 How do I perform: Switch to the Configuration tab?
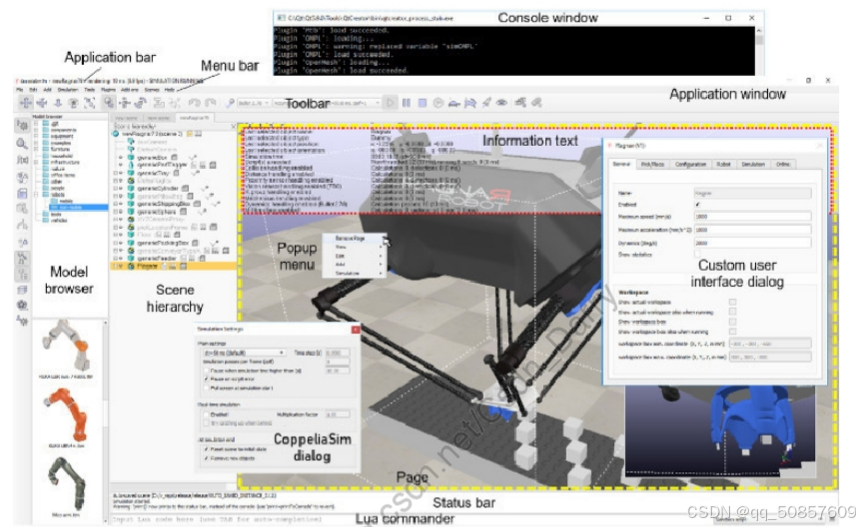pos(690,165)
